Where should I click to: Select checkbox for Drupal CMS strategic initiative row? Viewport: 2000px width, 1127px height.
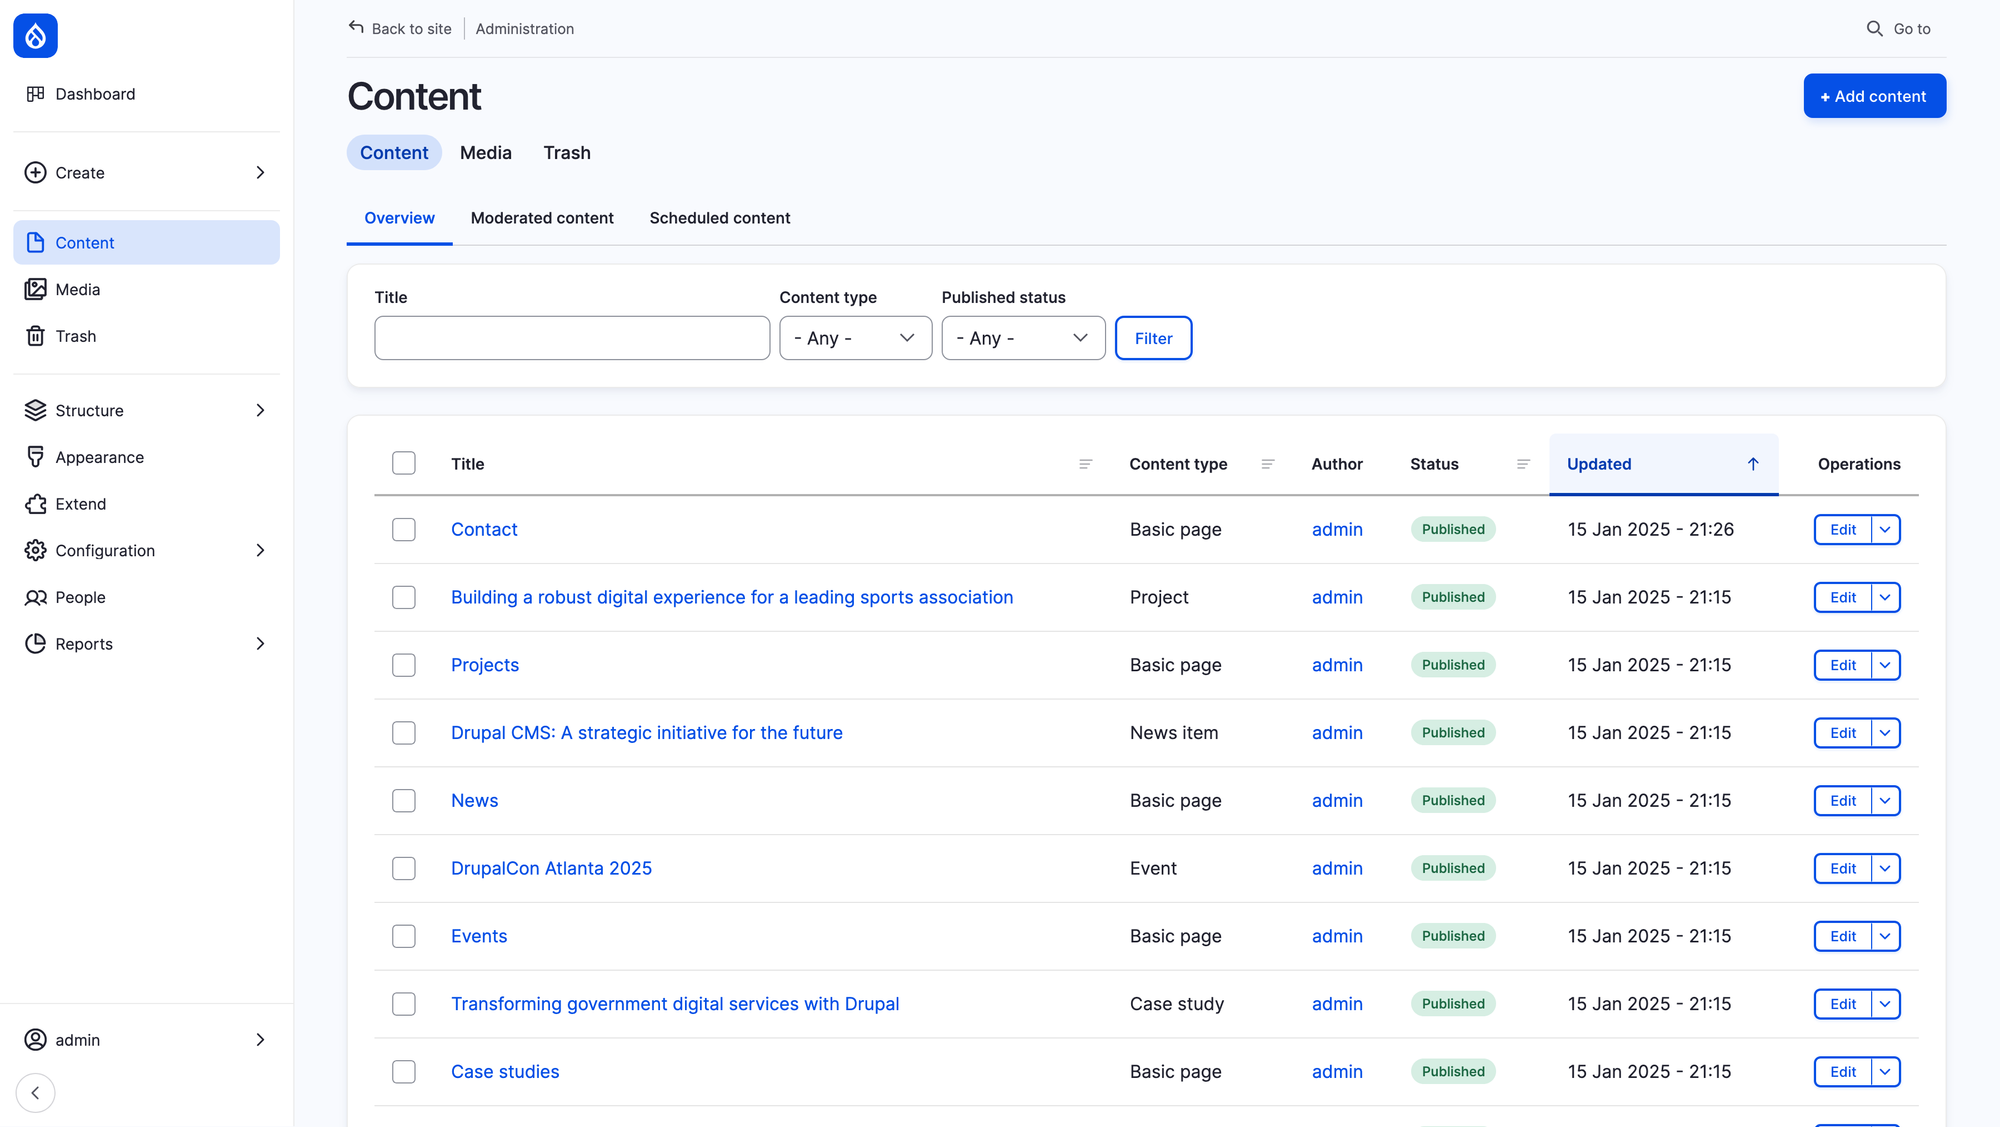click(404, 733)
